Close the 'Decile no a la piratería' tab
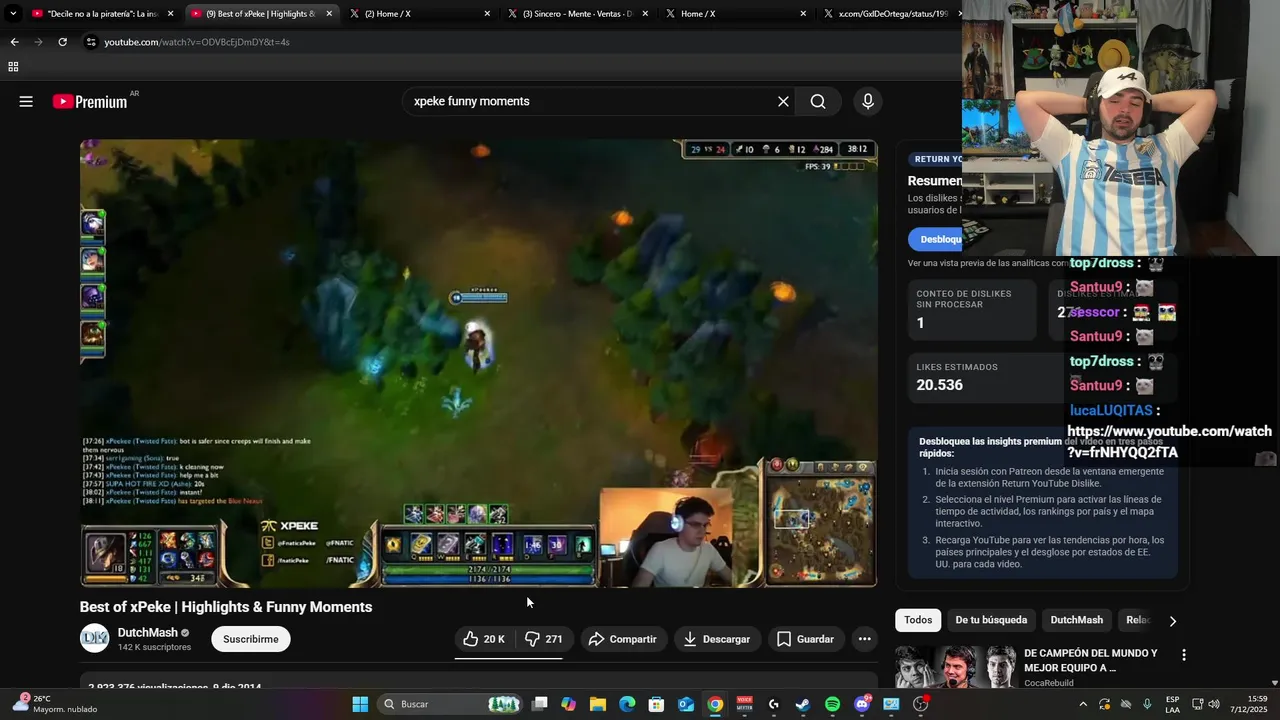Image resolution: width=1280 pixels, height=720 pixels. click(171, 14)
